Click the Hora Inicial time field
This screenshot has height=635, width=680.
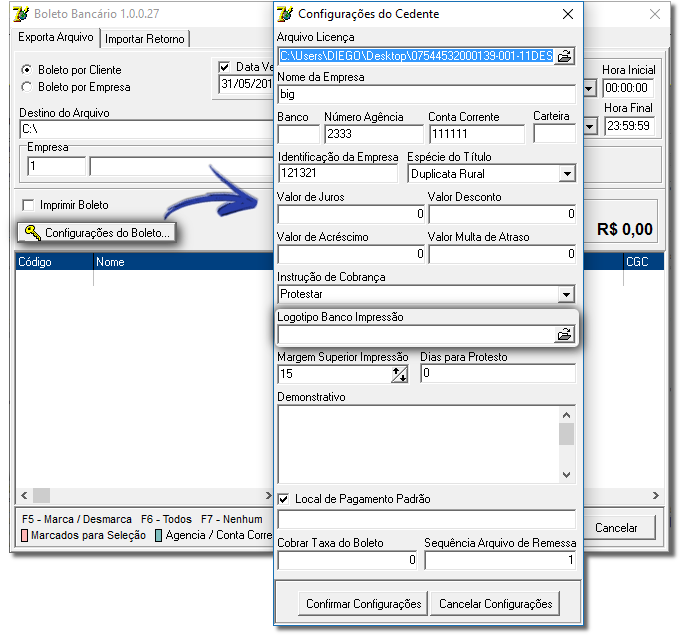pyautogui.click(x=628, y=88)
